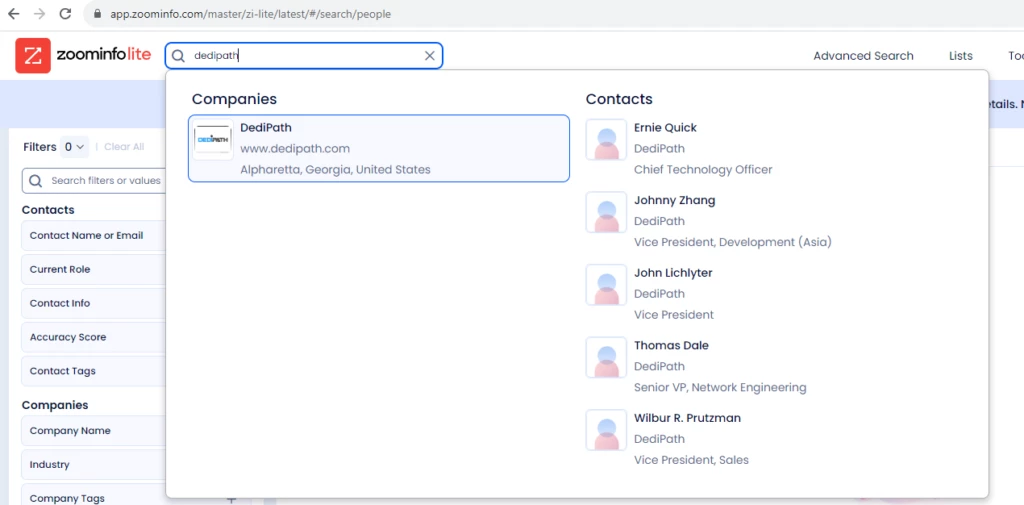
Task: Open the Filters count dropdown
Action: [x=75, y=147]
